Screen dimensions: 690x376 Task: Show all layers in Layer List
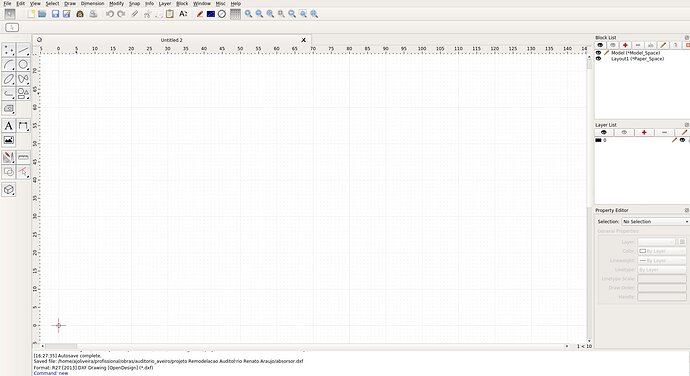click(604, 133)
